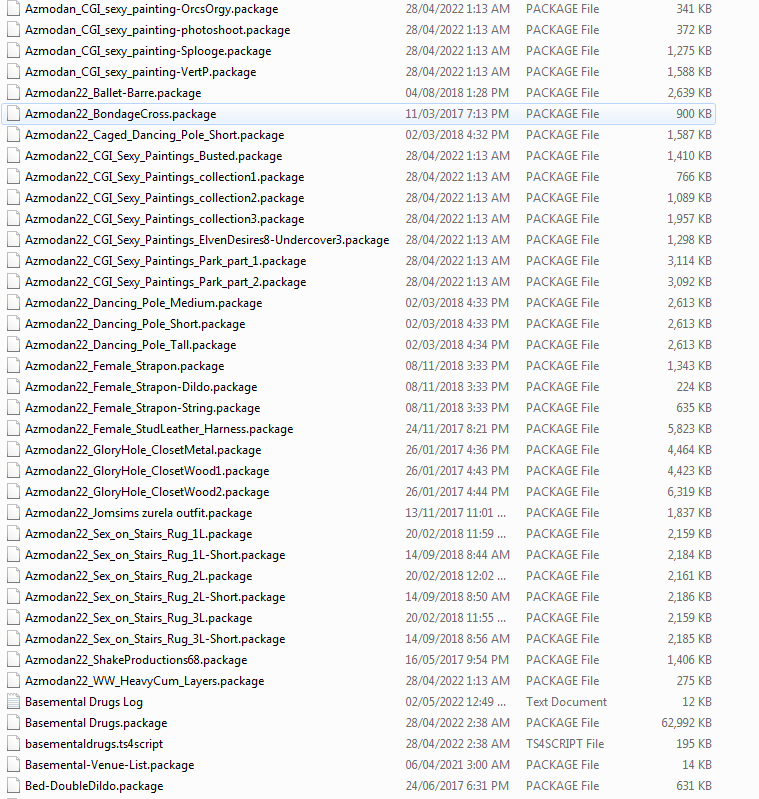This screenshot has width=759, height=799.
Task: Click the icon of Azmodan22_CGI_Sexy_Paintings_collection2.package
Action: coord(14,198)
